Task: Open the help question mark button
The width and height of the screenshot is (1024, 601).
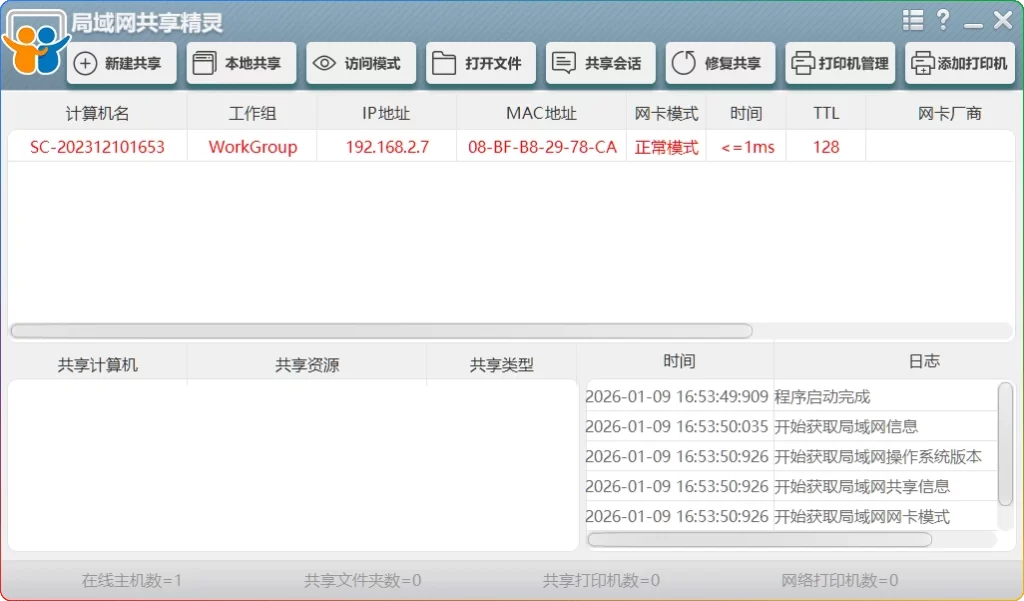Action: pyautogui.click(x=945, y=19)
